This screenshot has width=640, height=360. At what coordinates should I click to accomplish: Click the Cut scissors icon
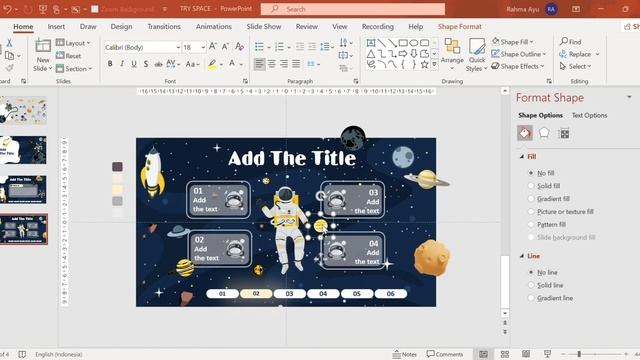click(x=9, y=43)
